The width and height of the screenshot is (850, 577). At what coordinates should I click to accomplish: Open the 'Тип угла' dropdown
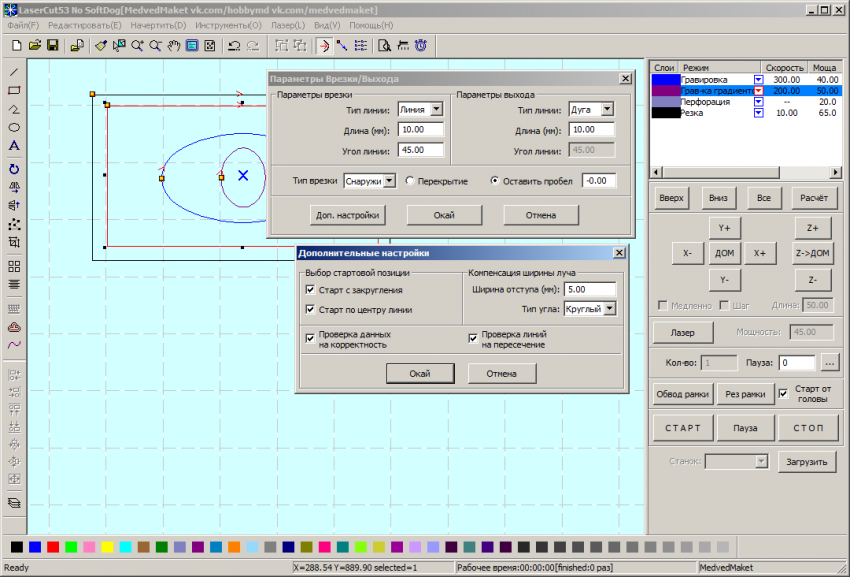[609, 310]
